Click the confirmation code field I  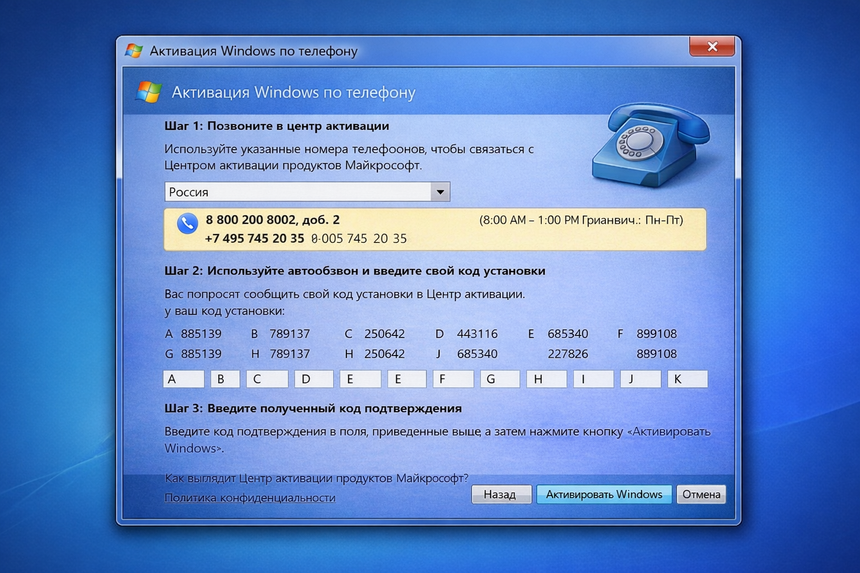pos(593,379)
